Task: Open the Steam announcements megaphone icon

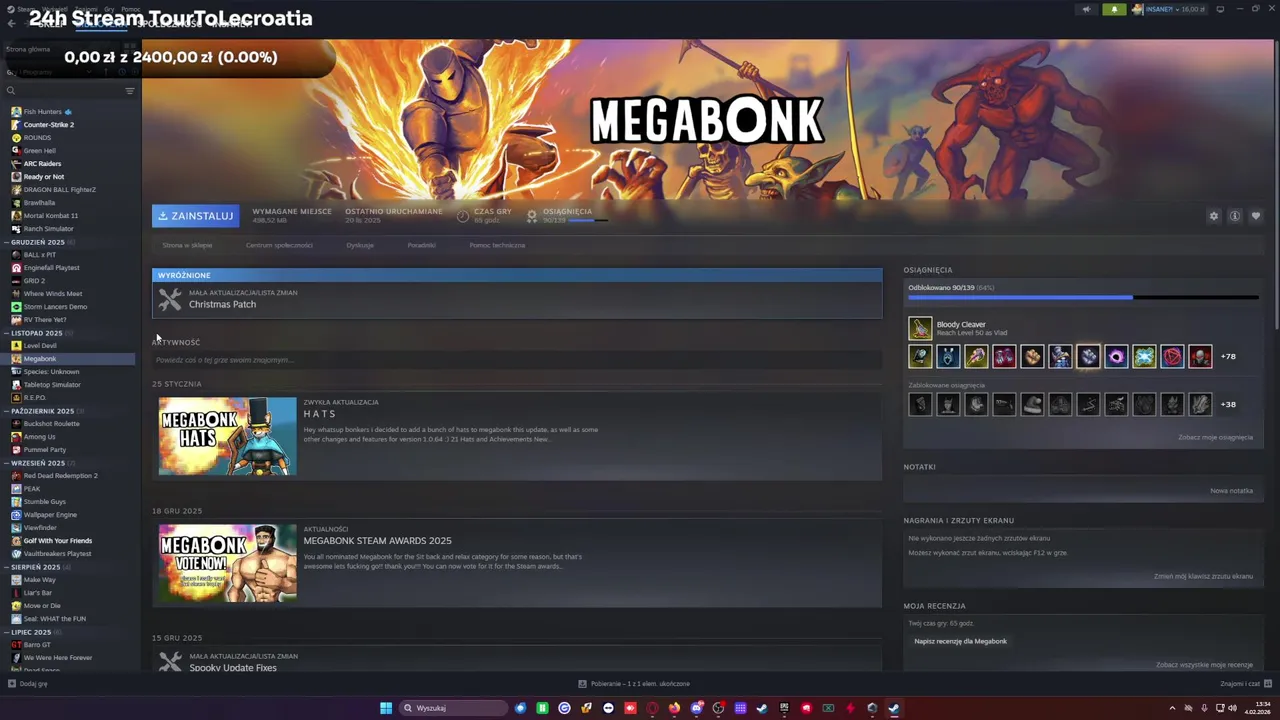Action: [x=1086, y=9]
